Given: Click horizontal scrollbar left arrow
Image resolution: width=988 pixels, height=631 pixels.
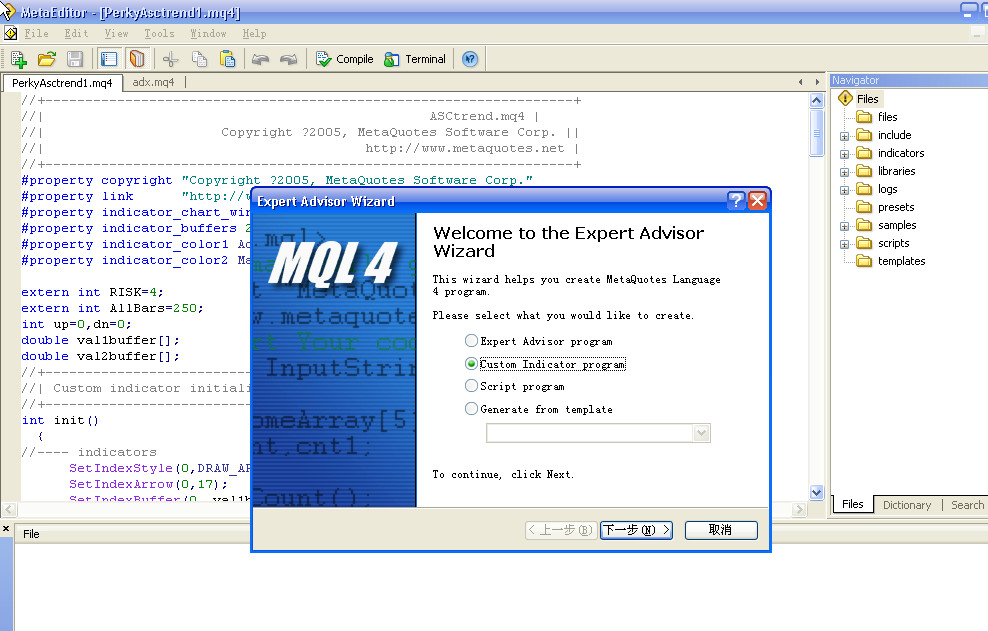Looking at the screenshot, I should click(9, 509).
